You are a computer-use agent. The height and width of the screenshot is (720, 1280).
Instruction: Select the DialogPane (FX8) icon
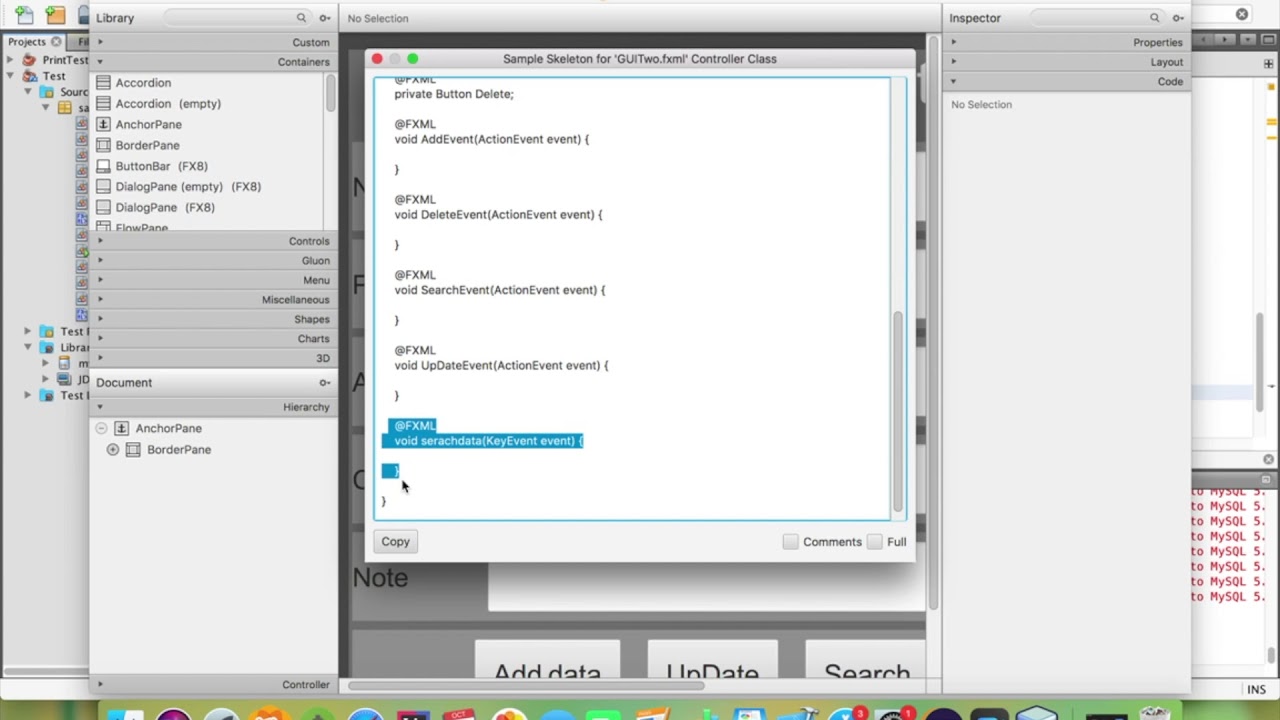point(103,208)
